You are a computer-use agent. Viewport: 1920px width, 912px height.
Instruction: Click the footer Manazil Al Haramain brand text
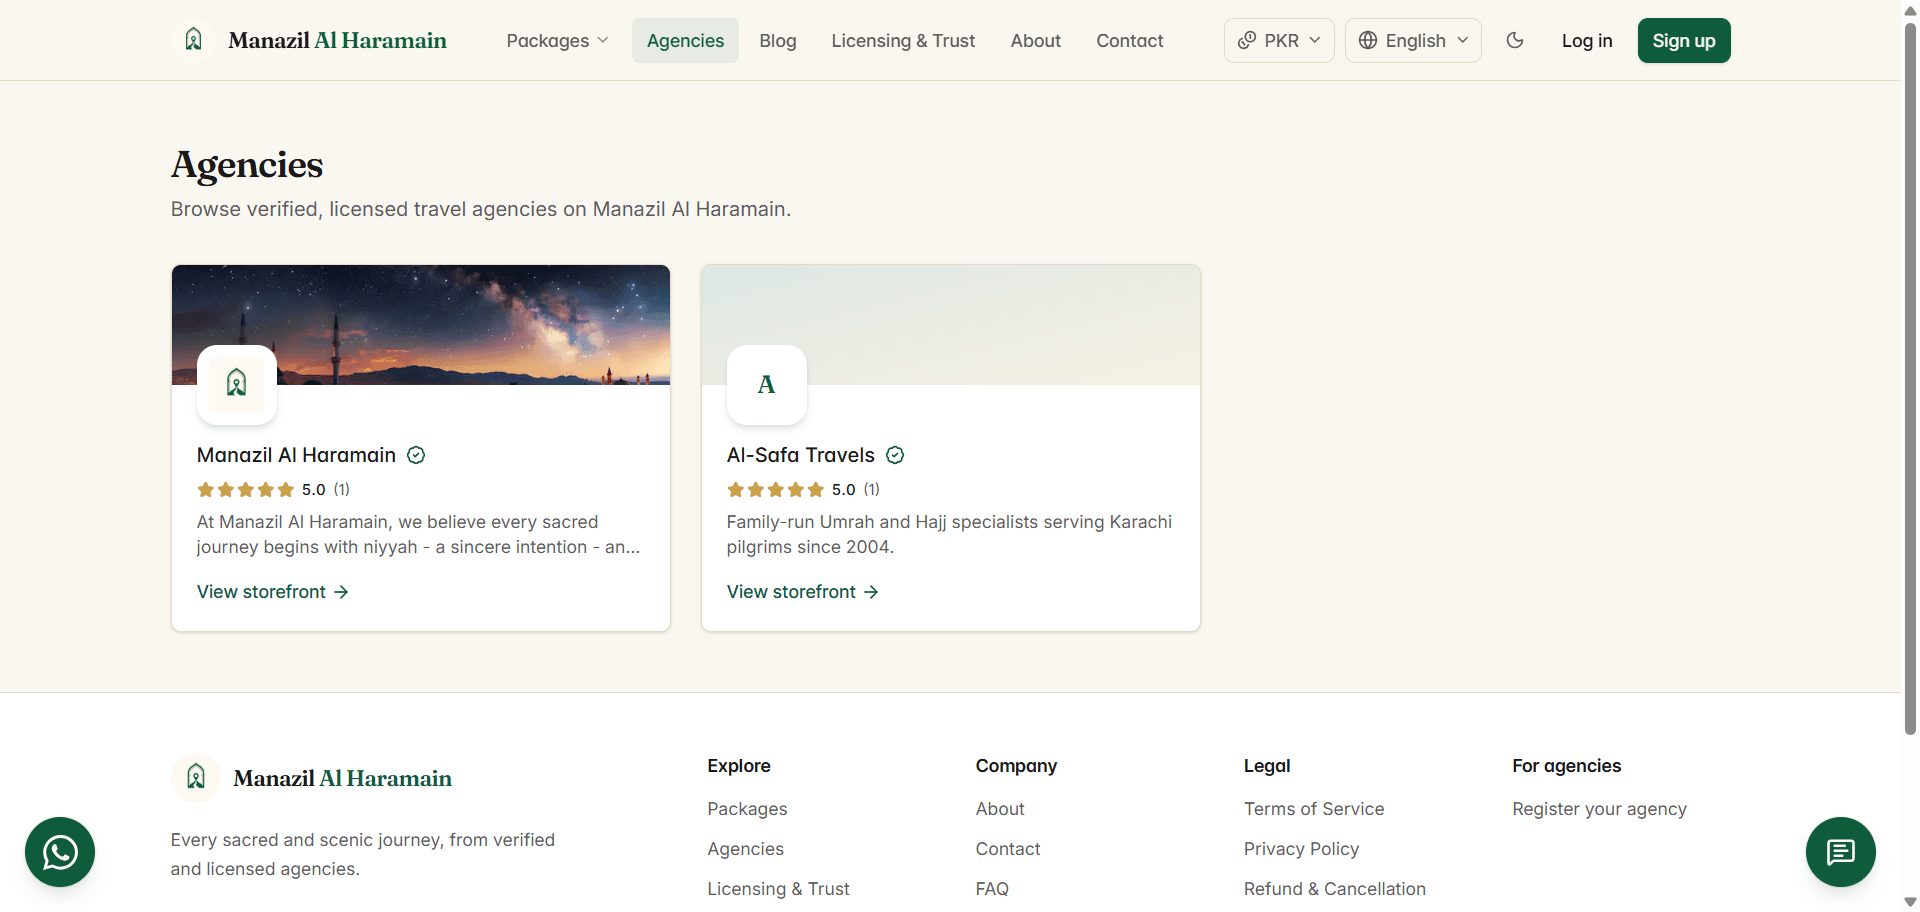tap(342, 778)
